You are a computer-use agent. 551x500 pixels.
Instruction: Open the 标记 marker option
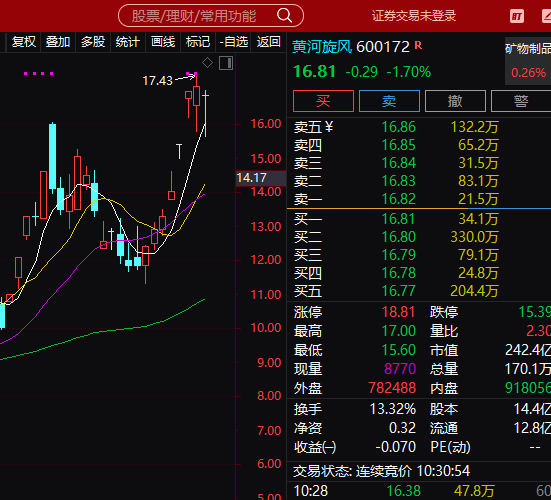tap(198, 42)
